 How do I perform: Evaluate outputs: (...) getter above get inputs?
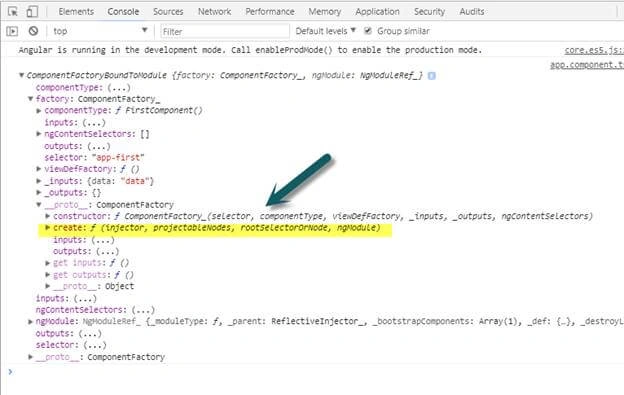coord(86,251)
